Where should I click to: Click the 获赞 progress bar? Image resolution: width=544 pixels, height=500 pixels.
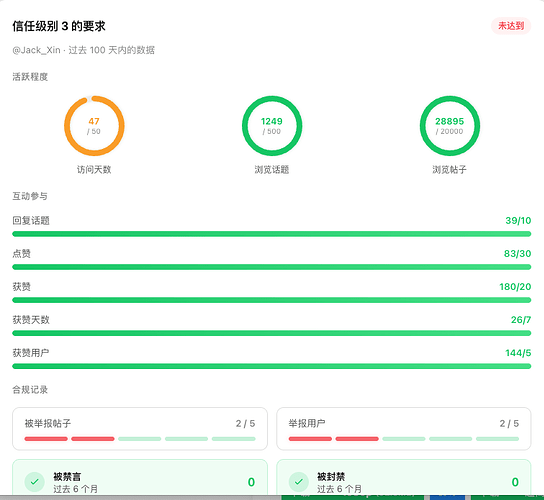tap(272, 300)
